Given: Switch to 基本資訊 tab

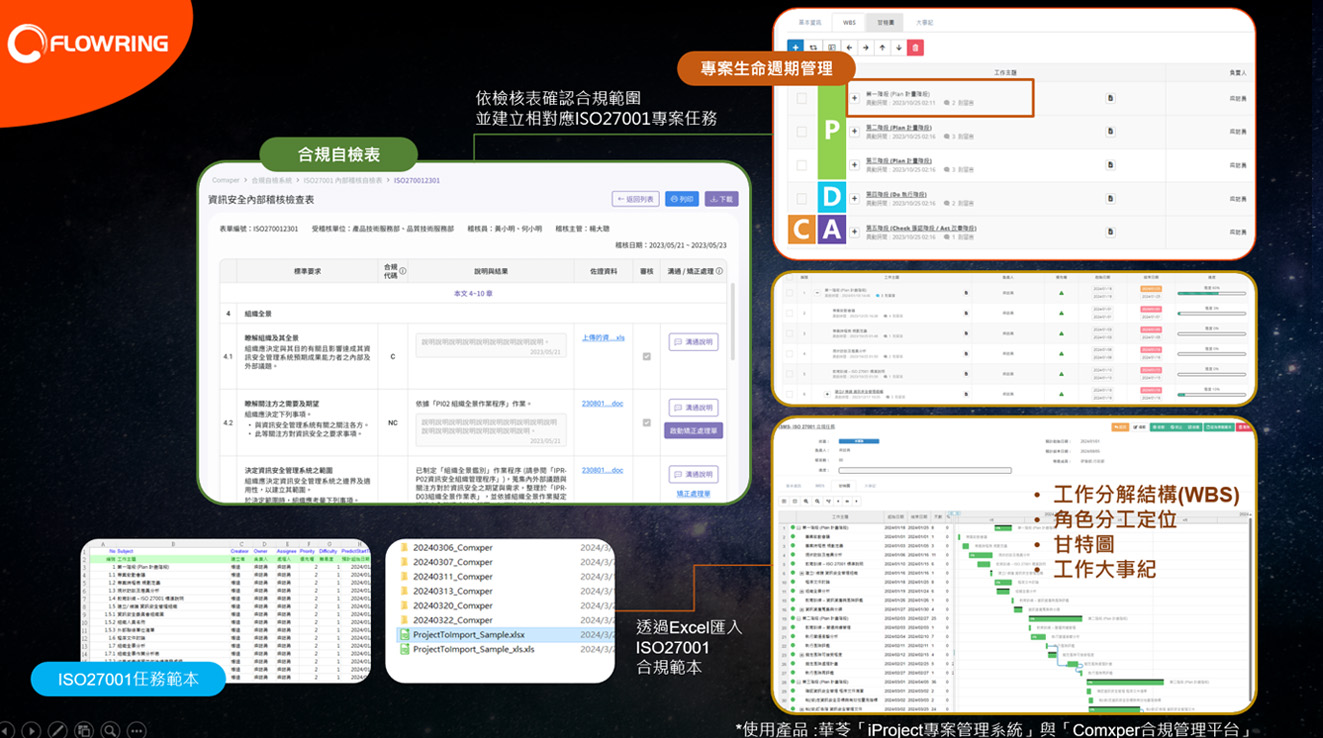Looking at the screenshot, I should (x=810, y=21).
